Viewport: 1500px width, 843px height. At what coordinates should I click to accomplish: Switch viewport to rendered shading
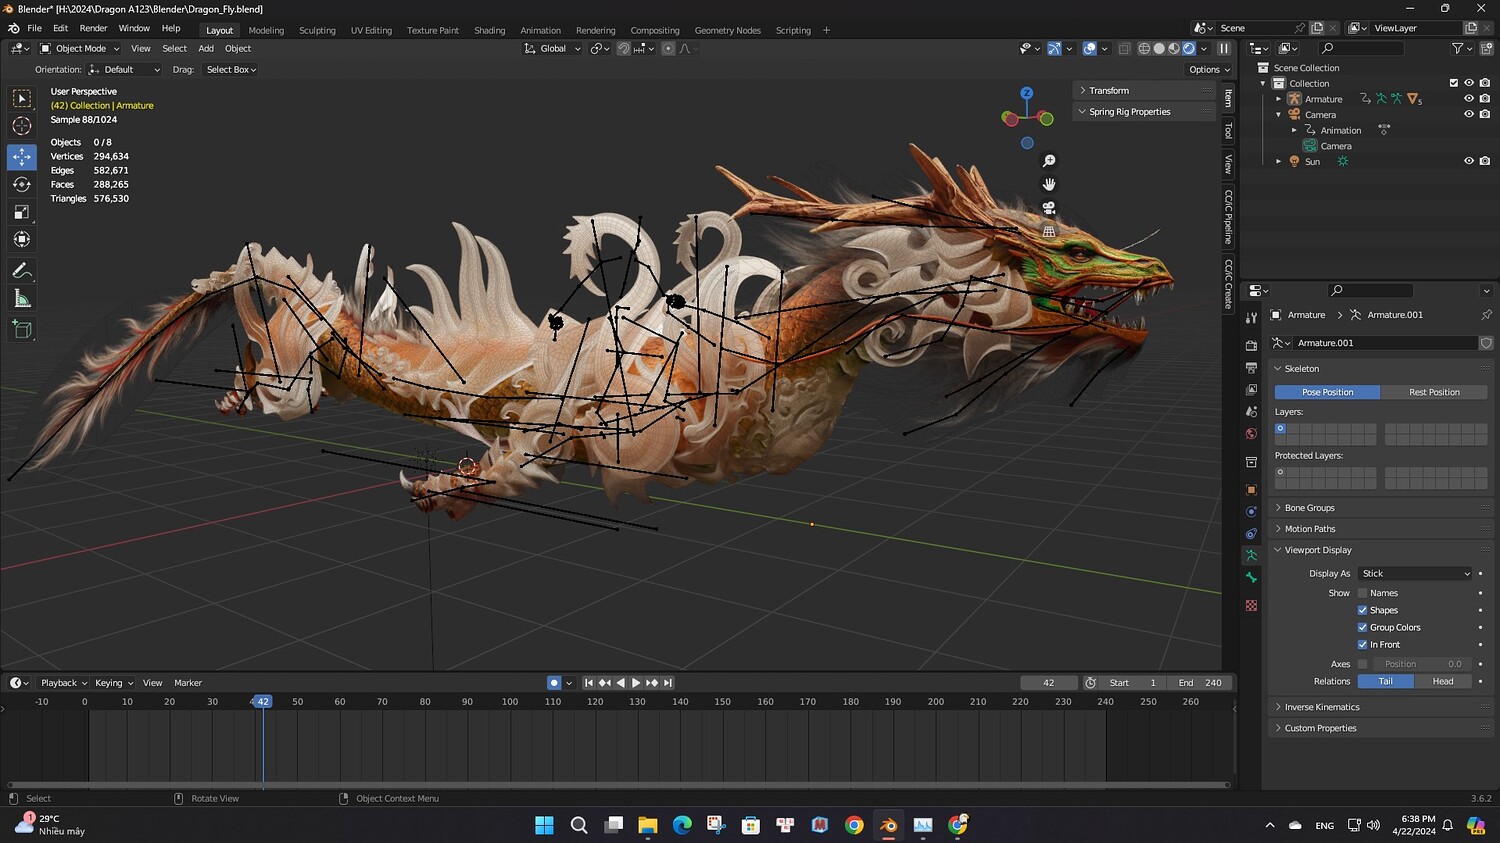(x=1189, y=48)
